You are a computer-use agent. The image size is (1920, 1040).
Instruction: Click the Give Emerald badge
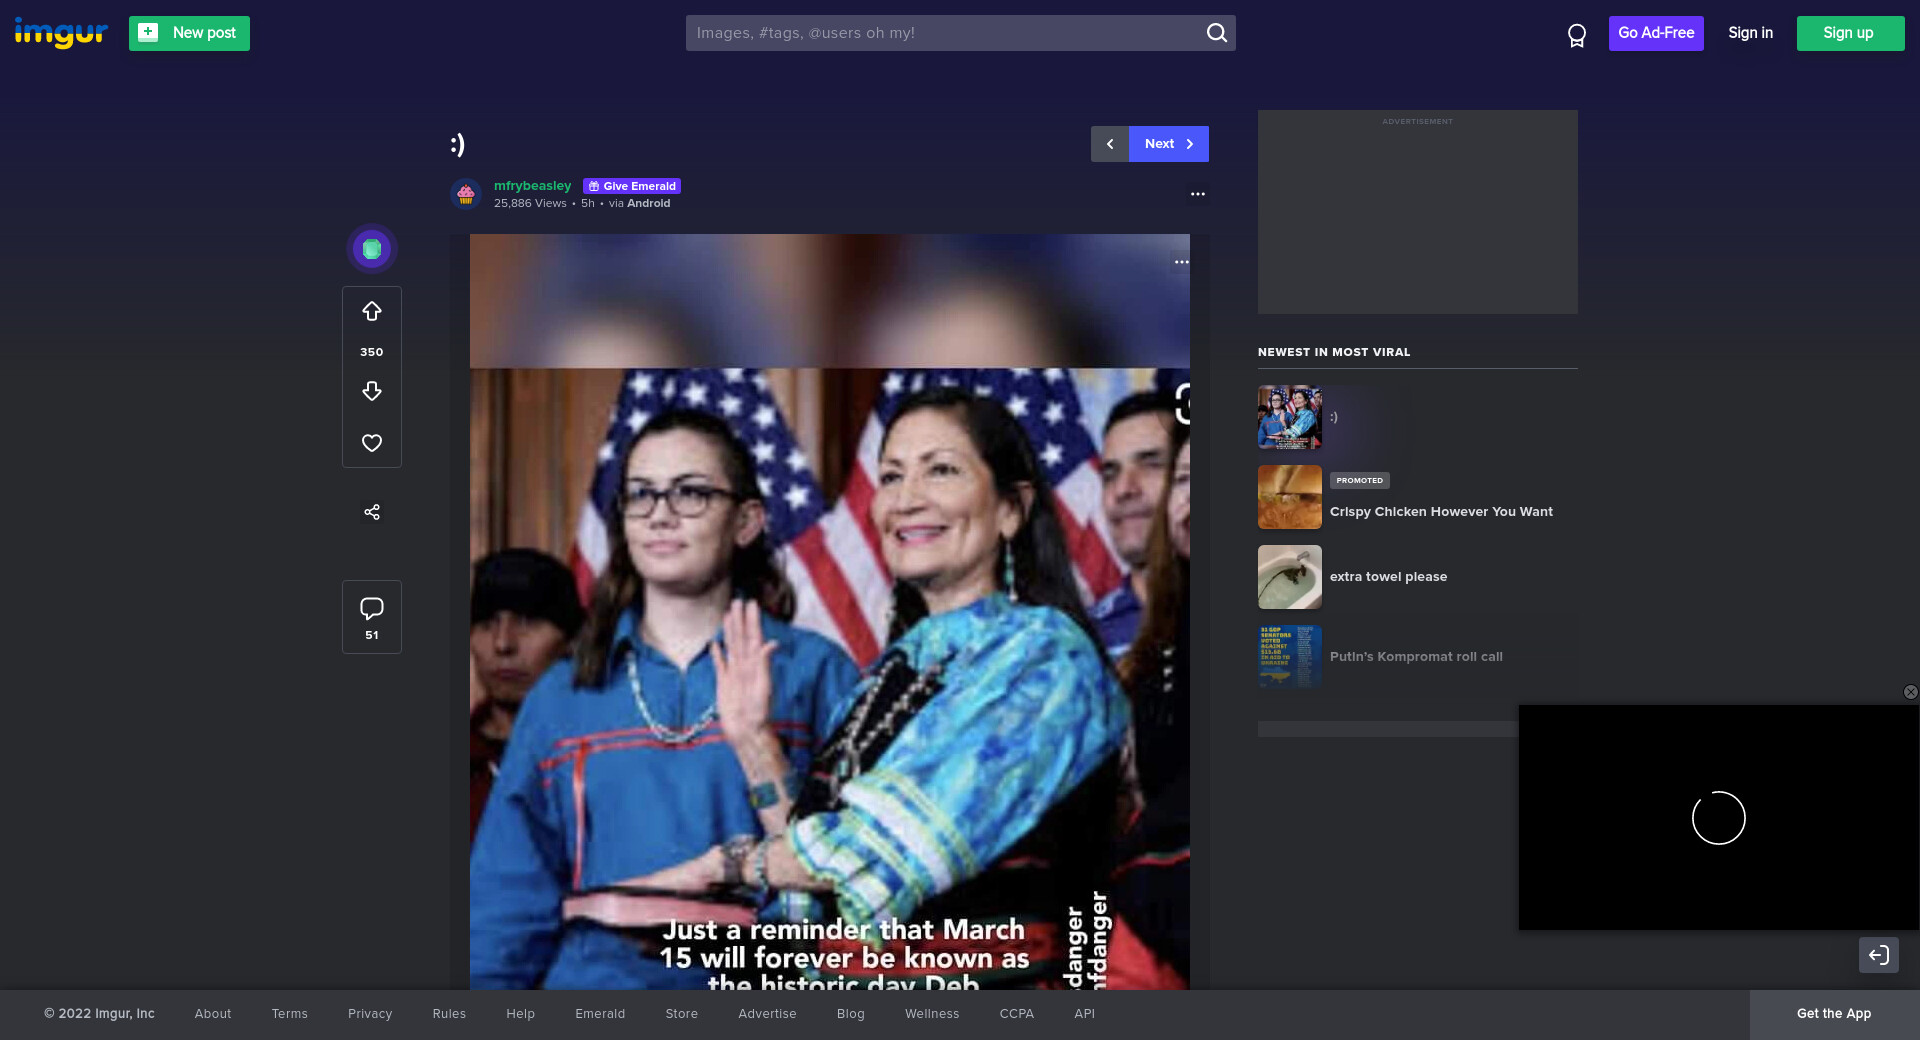(x=632, y=186)
